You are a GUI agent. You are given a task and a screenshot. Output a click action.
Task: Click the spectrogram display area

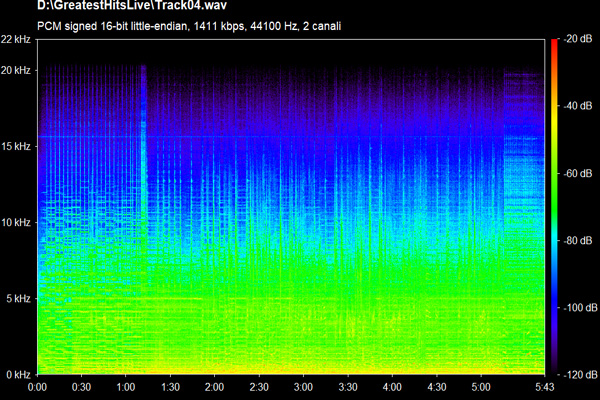coord(291,207)
